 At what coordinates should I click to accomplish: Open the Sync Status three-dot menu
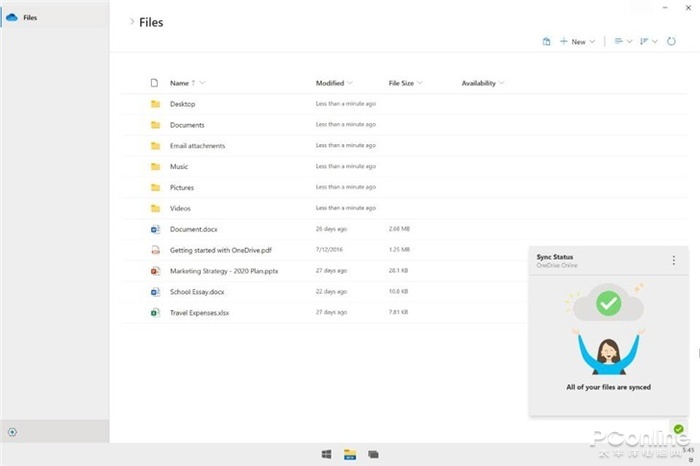click(674, 261)
